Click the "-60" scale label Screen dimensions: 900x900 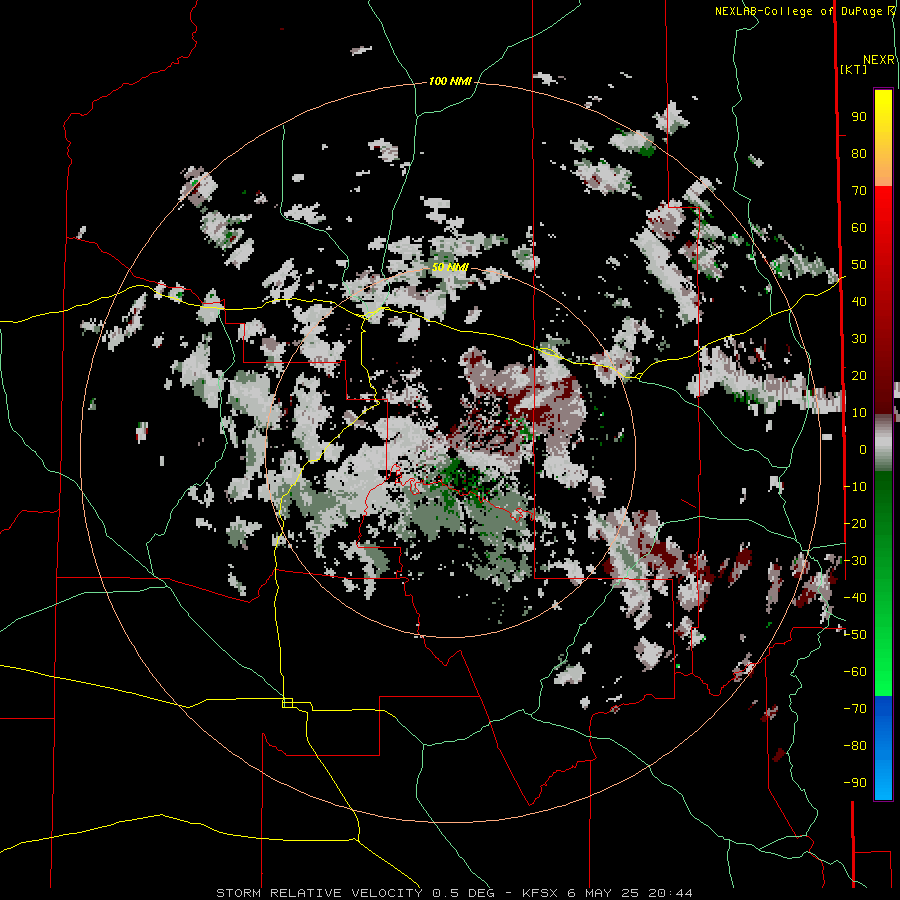[x=855, y=672]
